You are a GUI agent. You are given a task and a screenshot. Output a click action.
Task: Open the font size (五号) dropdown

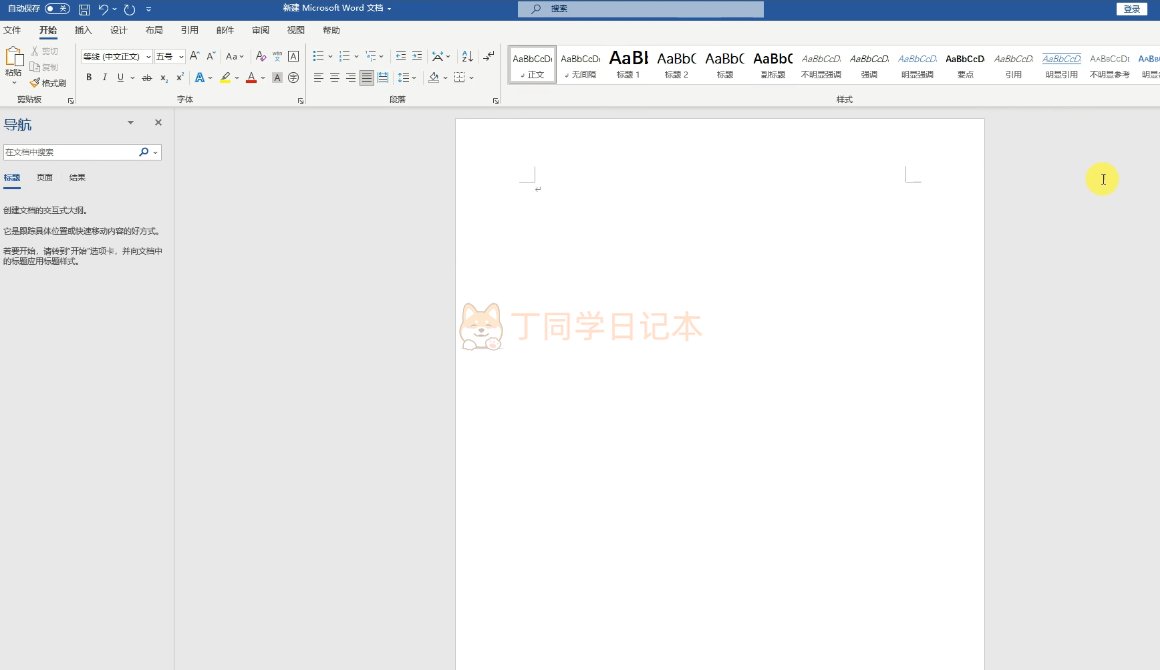click(181, 57)
